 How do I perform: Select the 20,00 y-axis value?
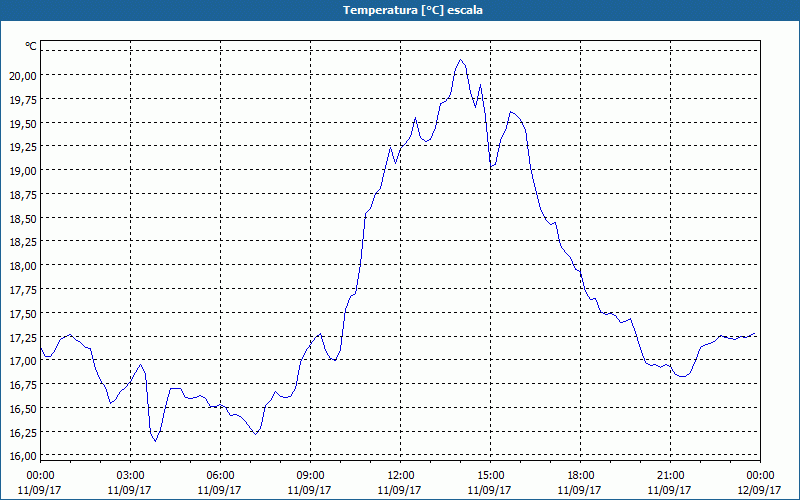click(x=23, y=76)
